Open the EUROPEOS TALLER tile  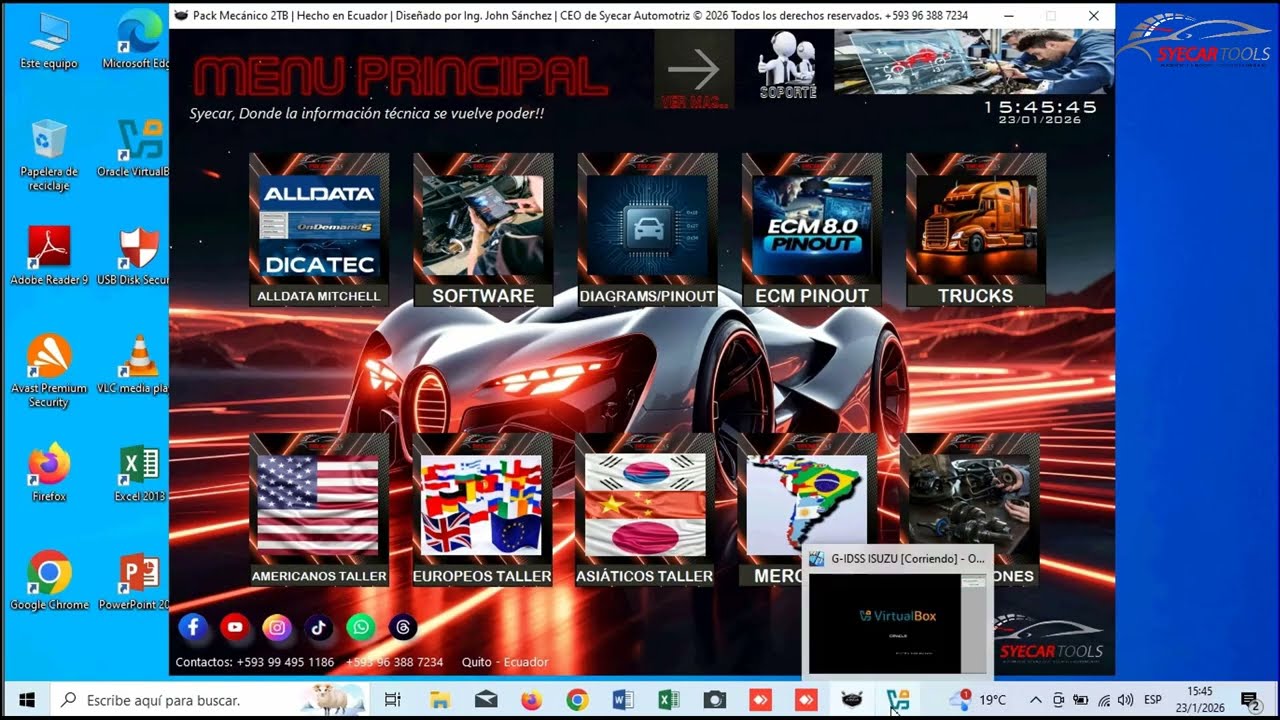coord(482,510)
